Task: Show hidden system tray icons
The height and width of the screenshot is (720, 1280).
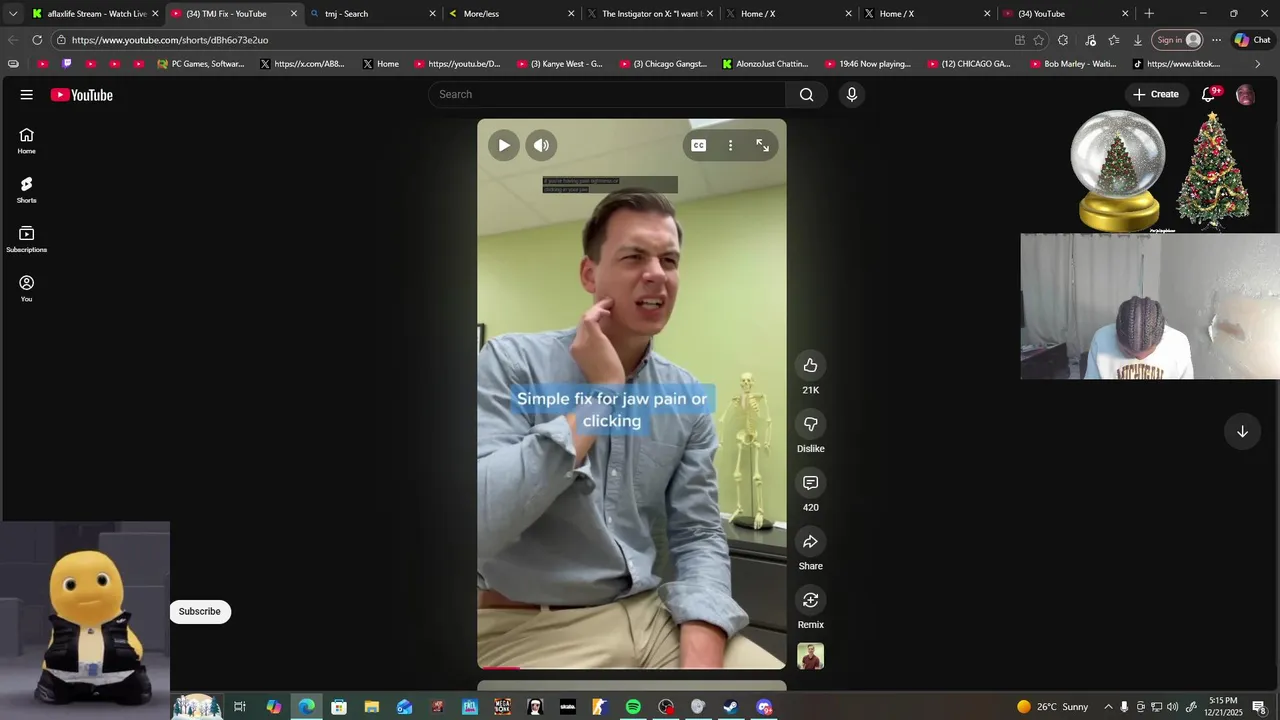Action: tap(1108, 707)
